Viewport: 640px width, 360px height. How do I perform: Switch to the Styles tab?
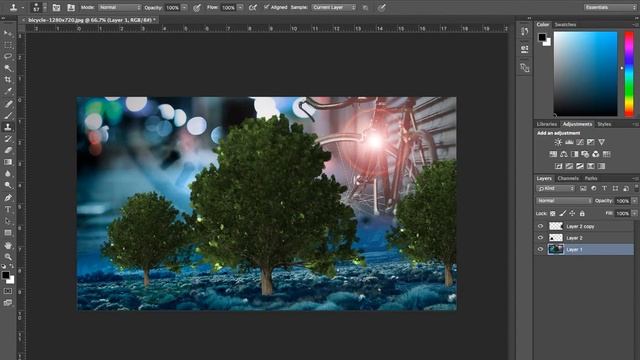point(604,124)
